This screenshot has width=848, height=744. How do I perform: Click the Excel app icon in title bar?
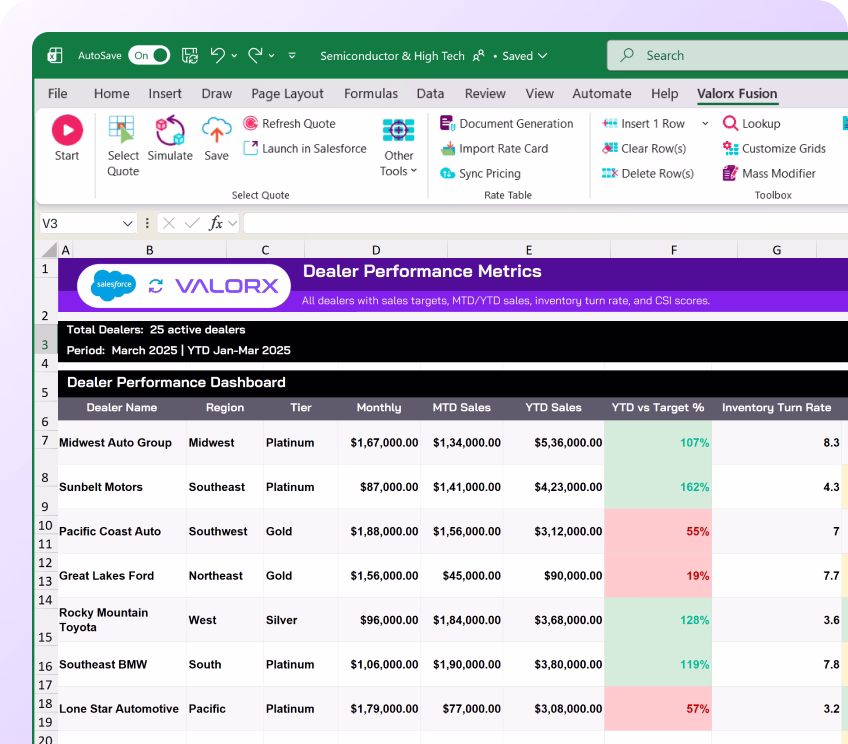pos(55,55)
